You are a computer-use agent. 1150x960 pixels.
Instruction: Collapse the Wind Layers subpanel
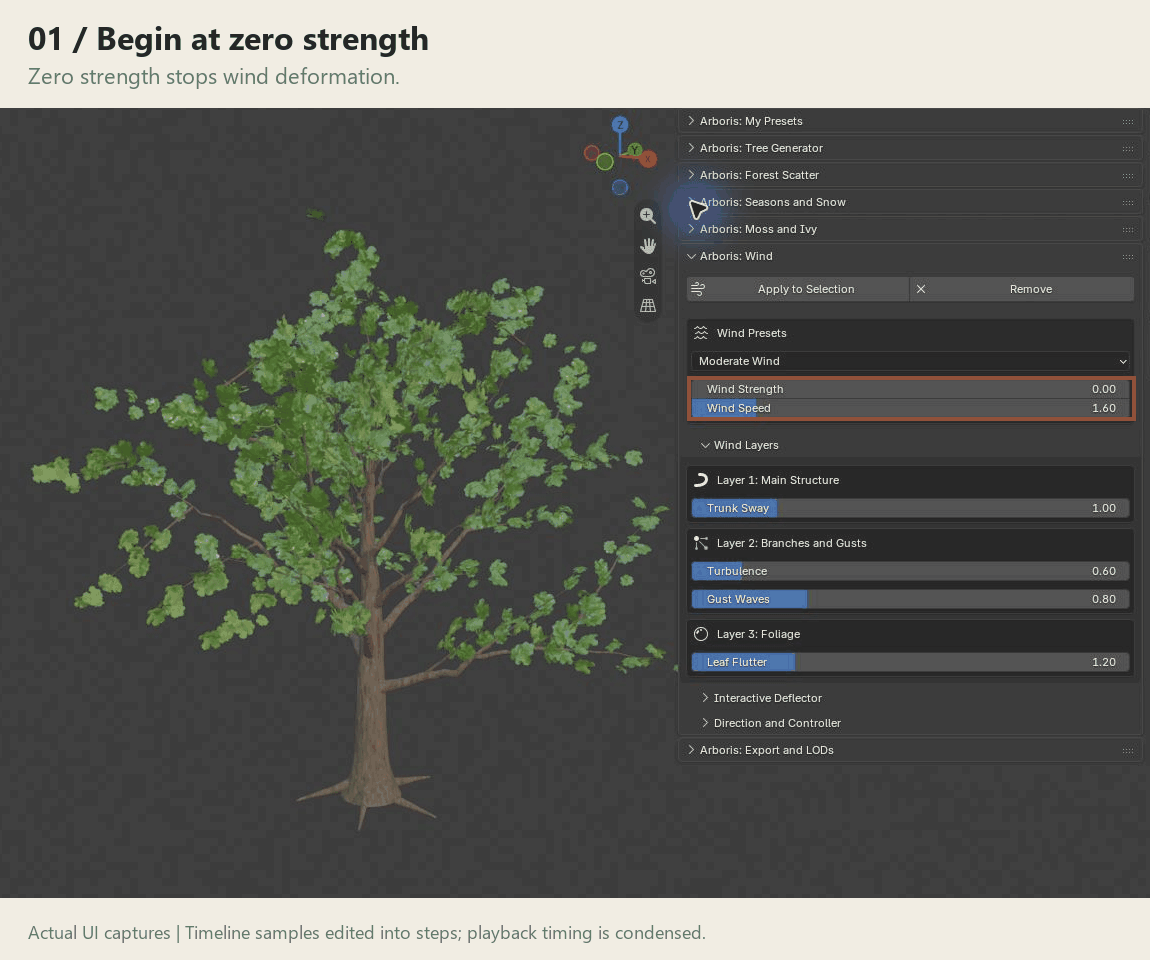(x=705, y=445)
